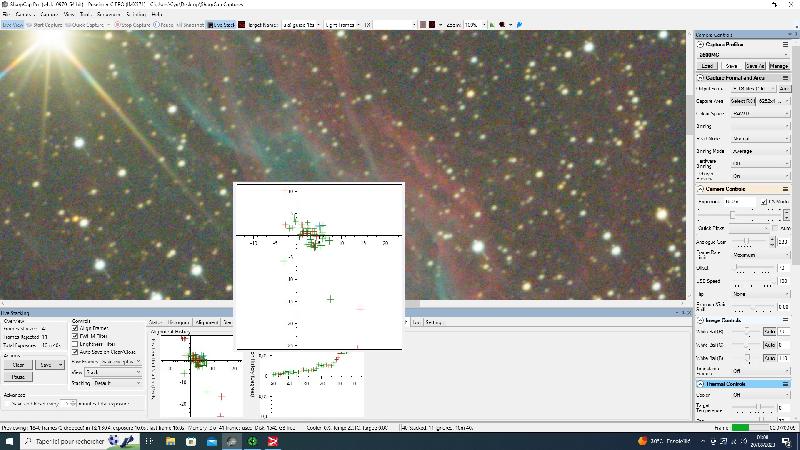Image resolution: width=800 pixels, height=450 pixels.
Task: Collapse the Thermal Controls section chevron
Action: (701, 384)
